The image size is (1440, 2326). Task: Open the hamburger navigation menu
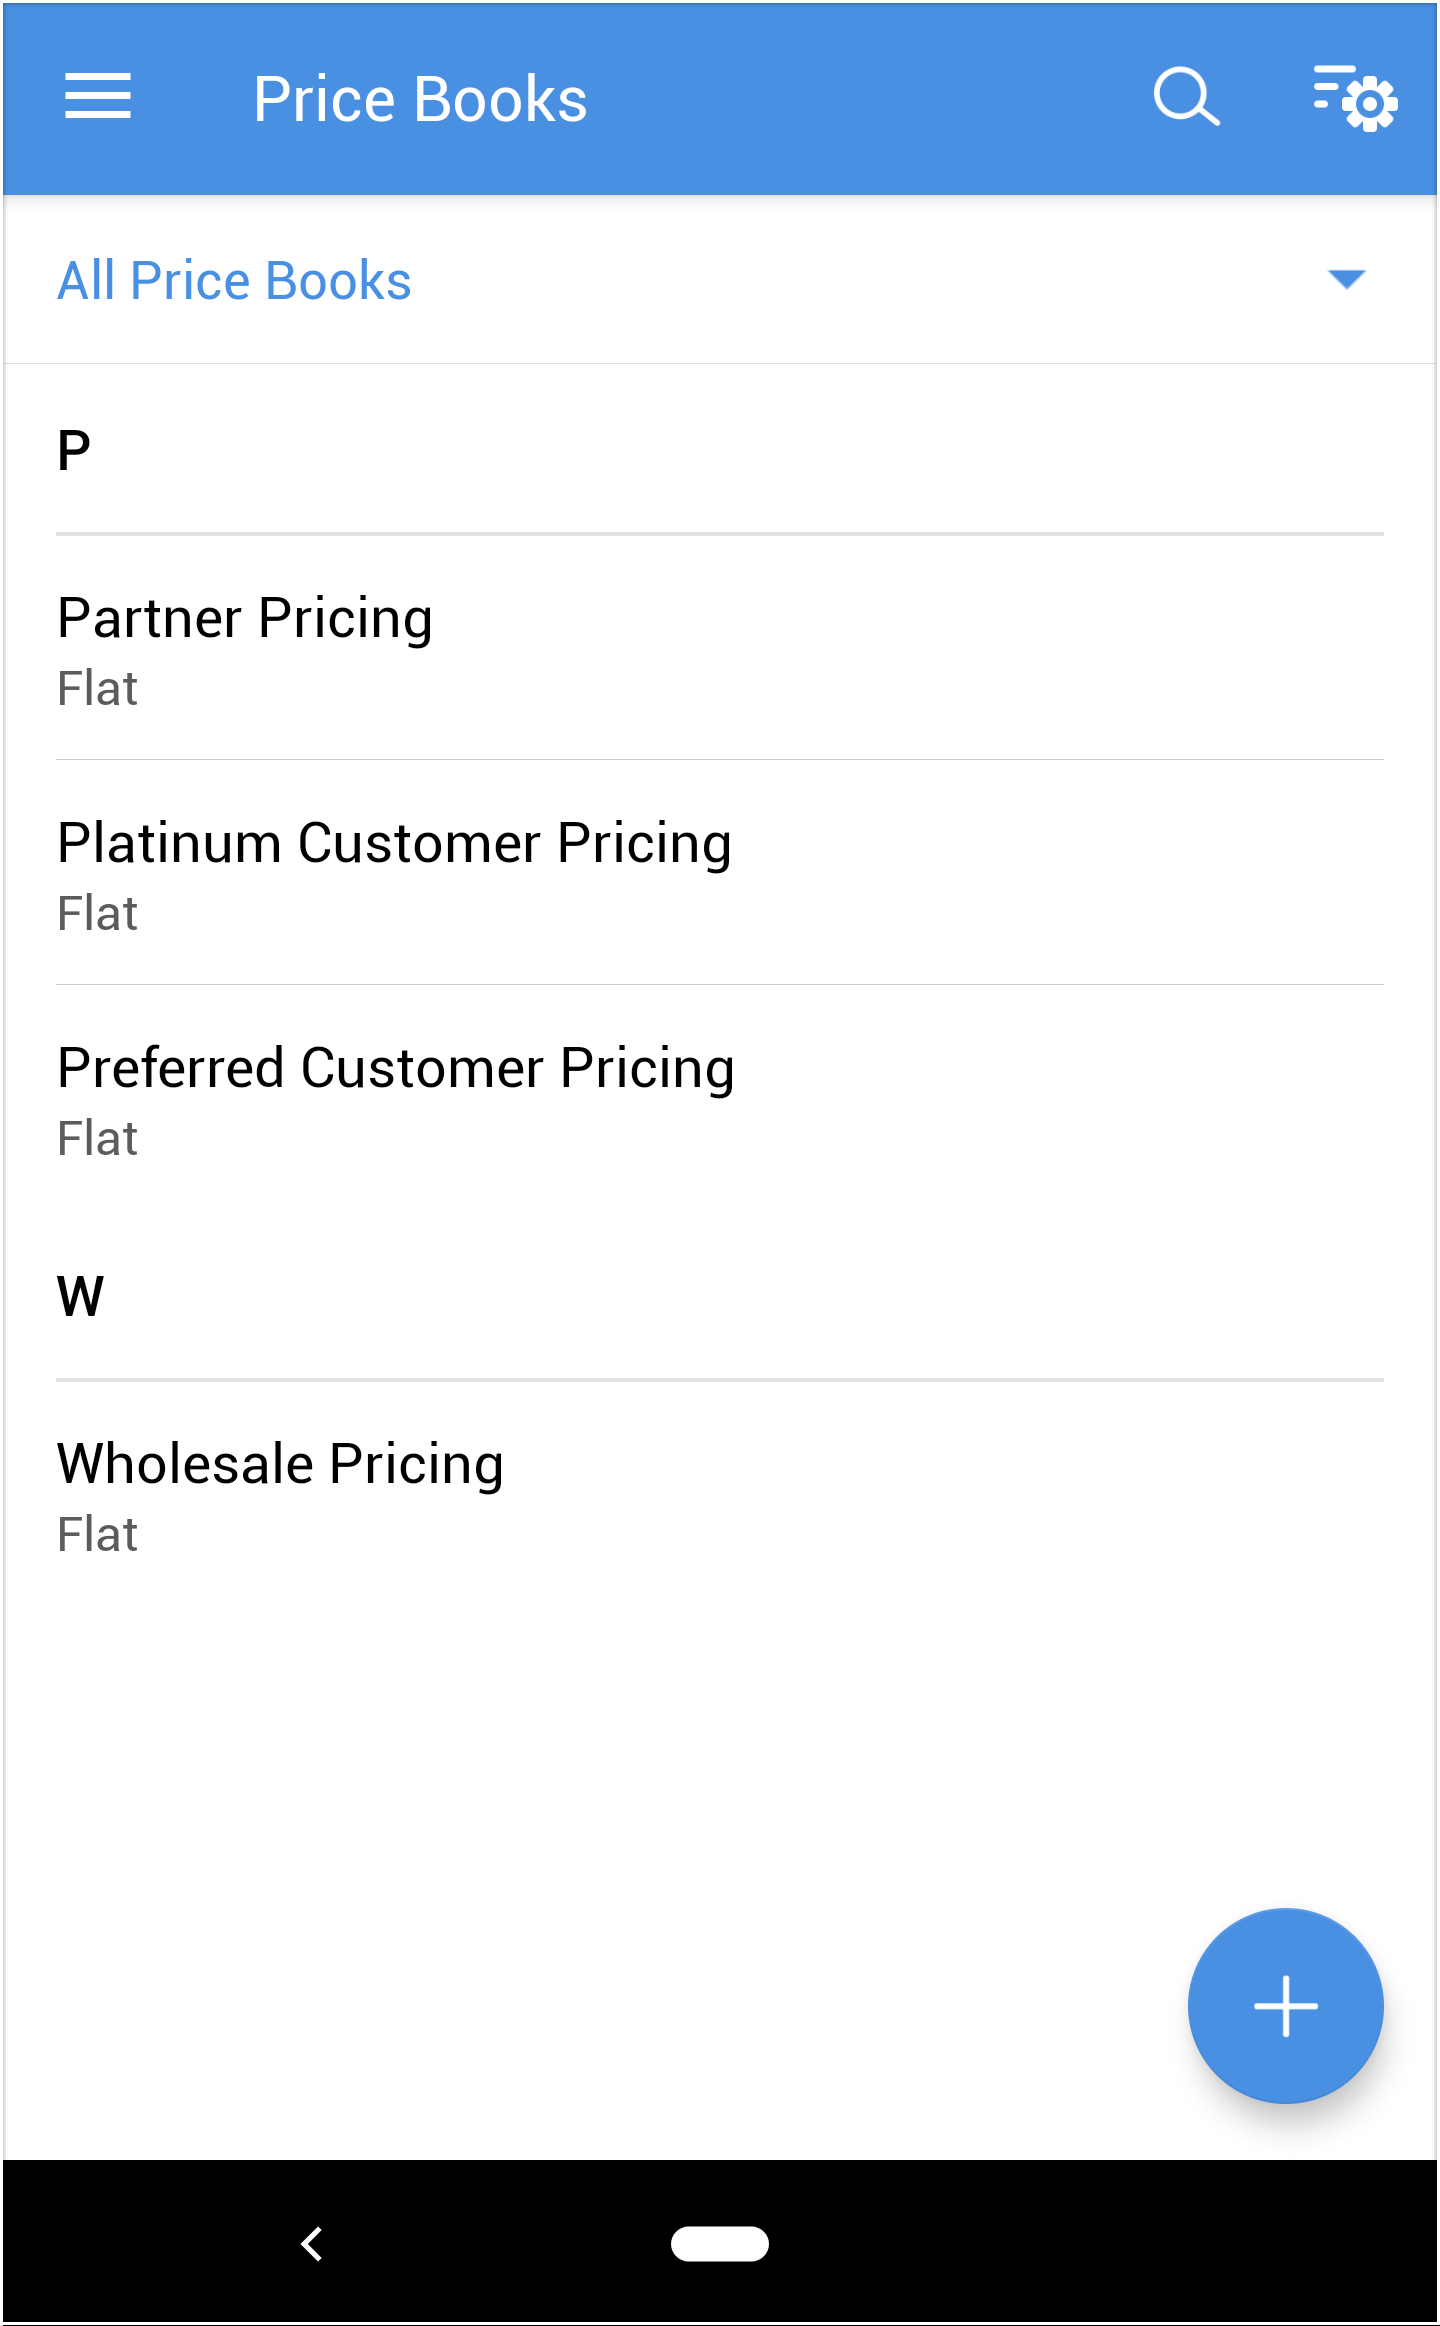coord(98,97)
